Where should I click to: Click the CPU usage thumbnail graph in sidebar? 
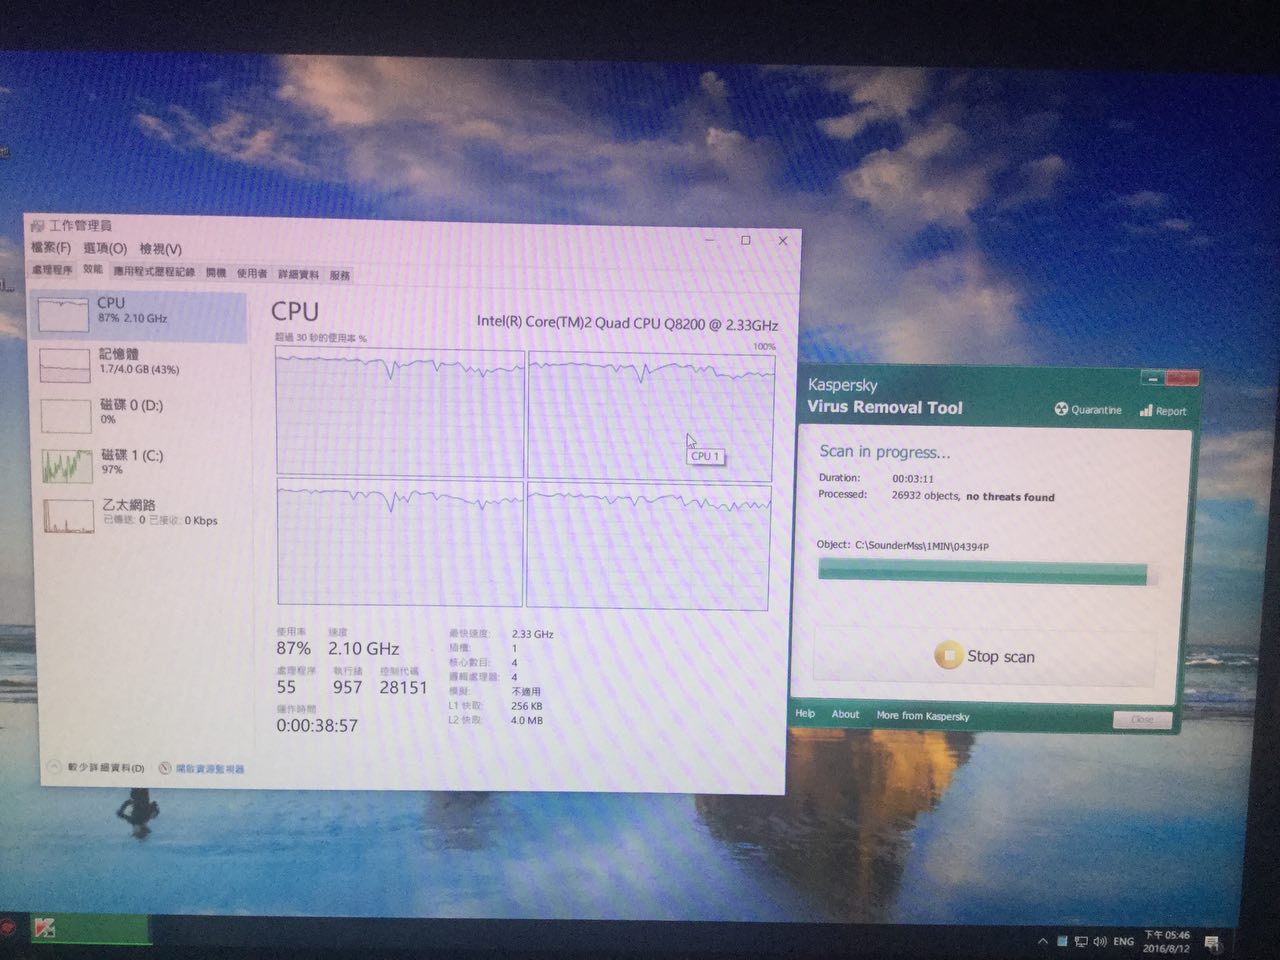pos(63,315)
